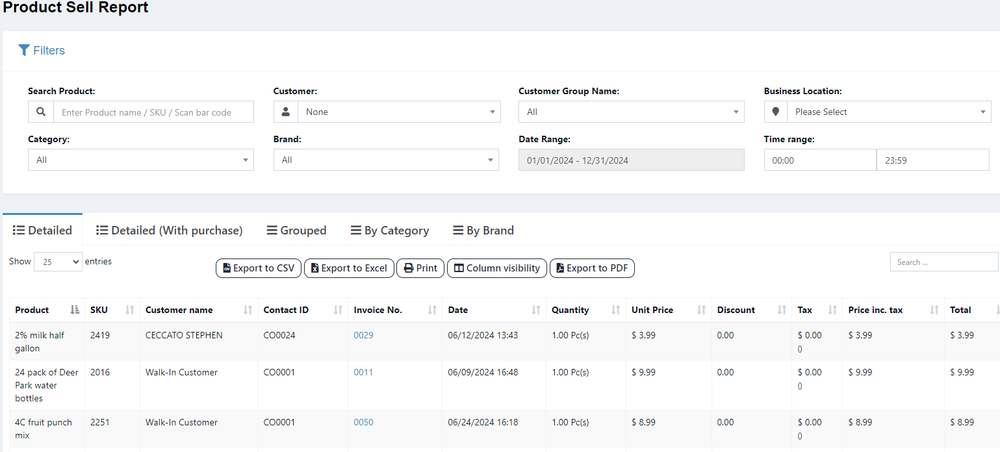
Task: Export the report to CSV
Action: point(258,268)
